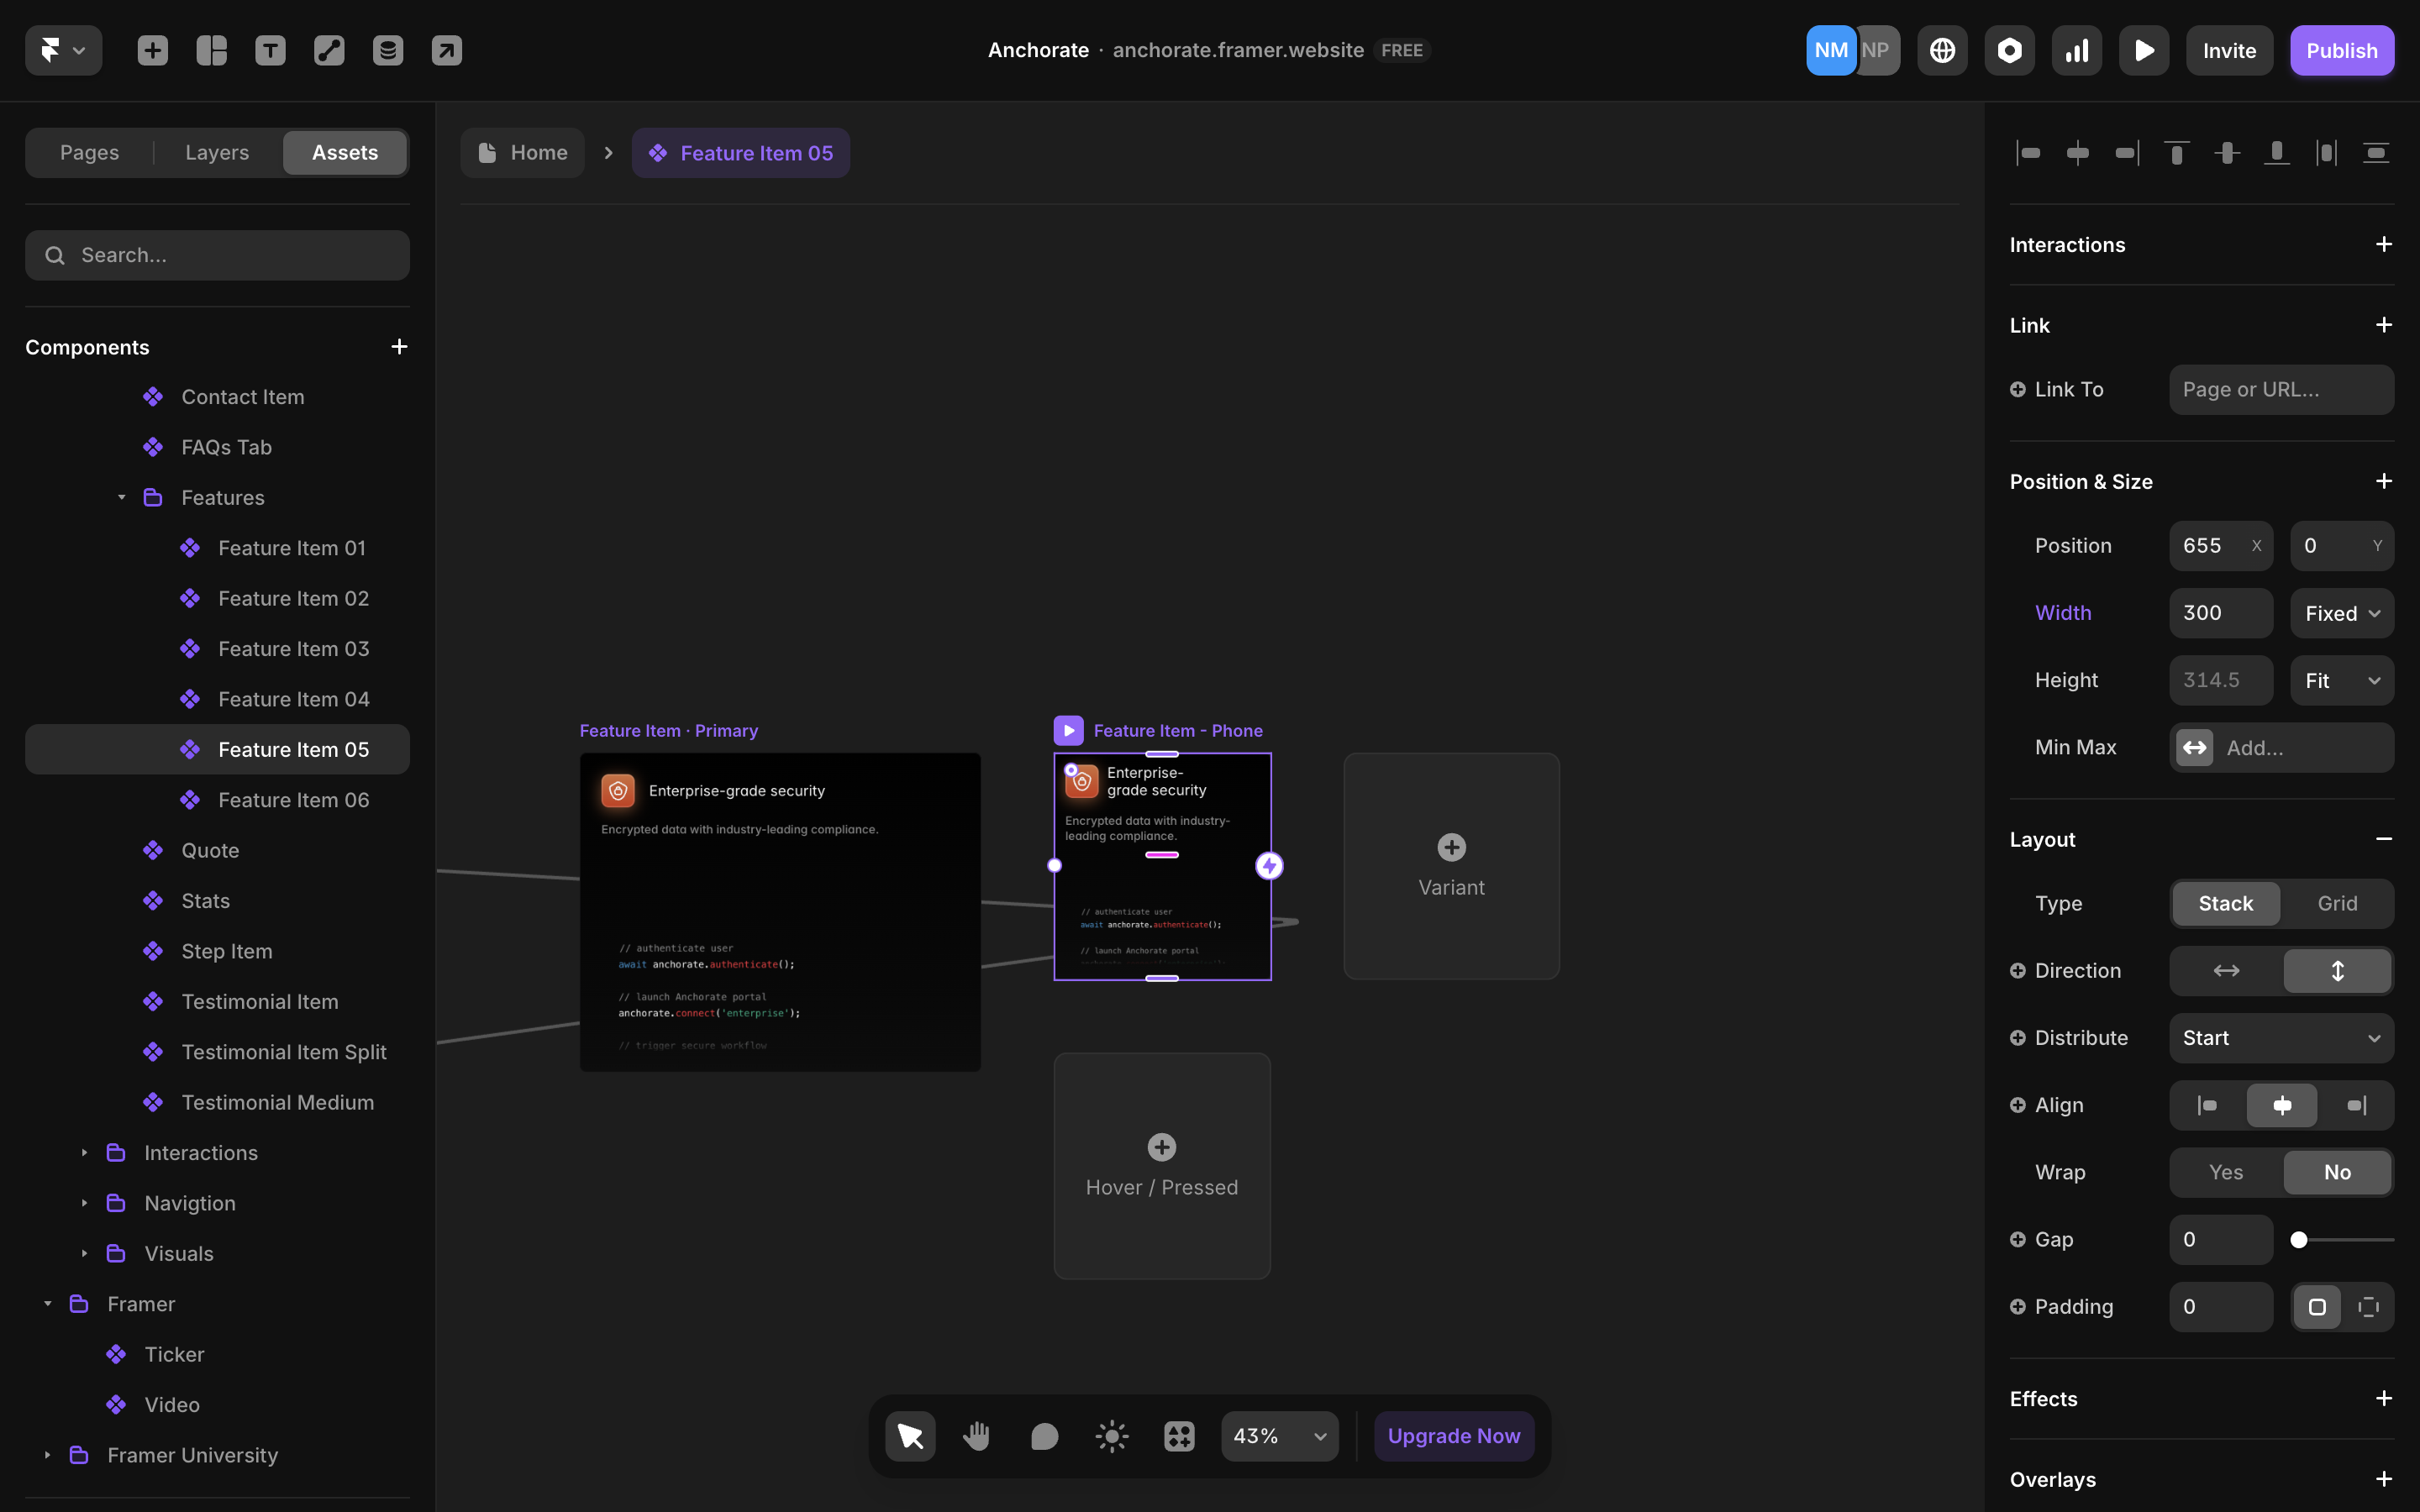
Task: Click the Upgrade Now button
Action: tap(1453, 1435)
